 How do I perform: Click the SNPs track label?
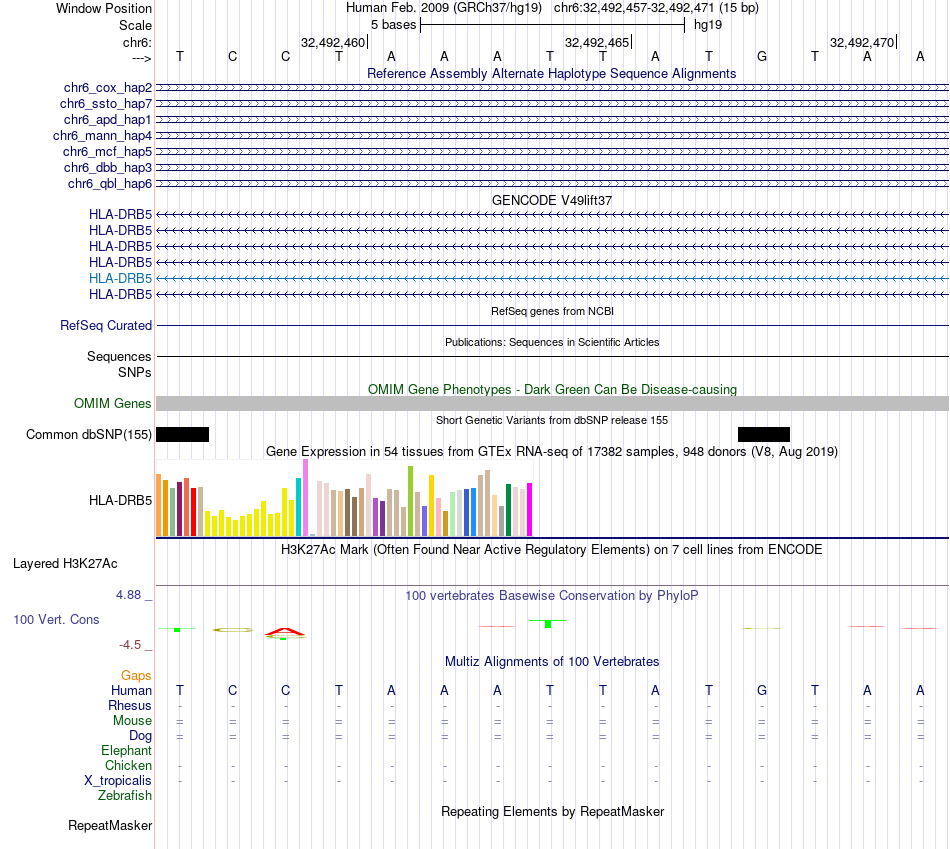click(135, 372)
